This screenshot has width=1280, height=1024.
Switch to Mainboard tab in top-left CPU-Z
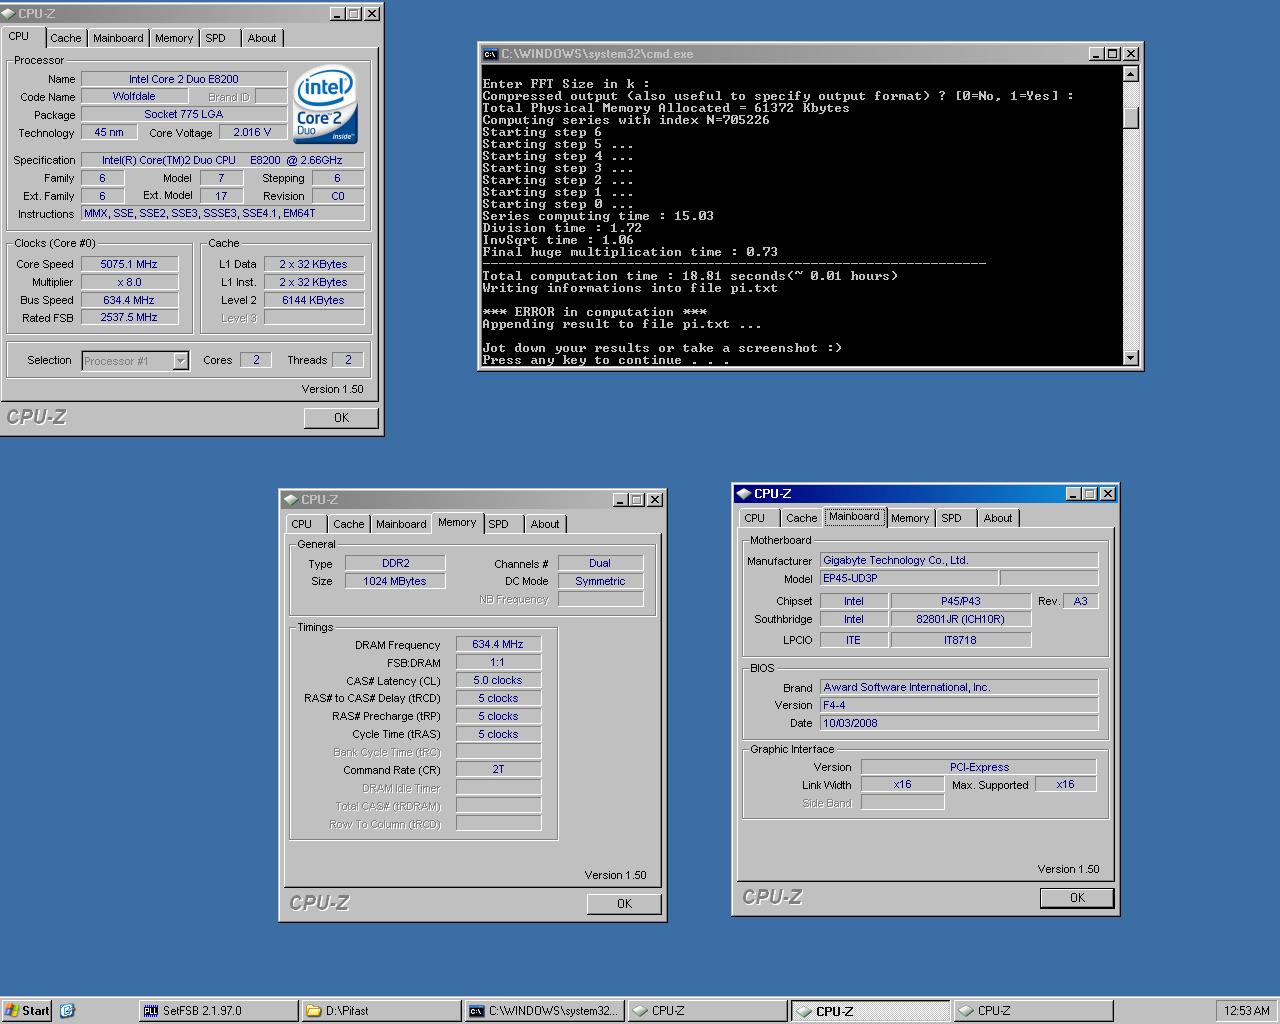(x=118, y=38)
